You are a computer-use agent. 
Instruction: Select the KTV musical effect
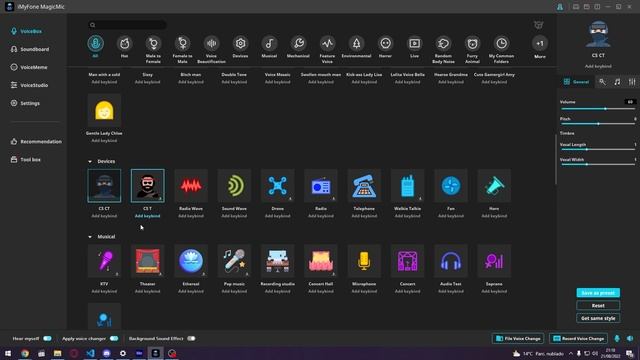104,261
